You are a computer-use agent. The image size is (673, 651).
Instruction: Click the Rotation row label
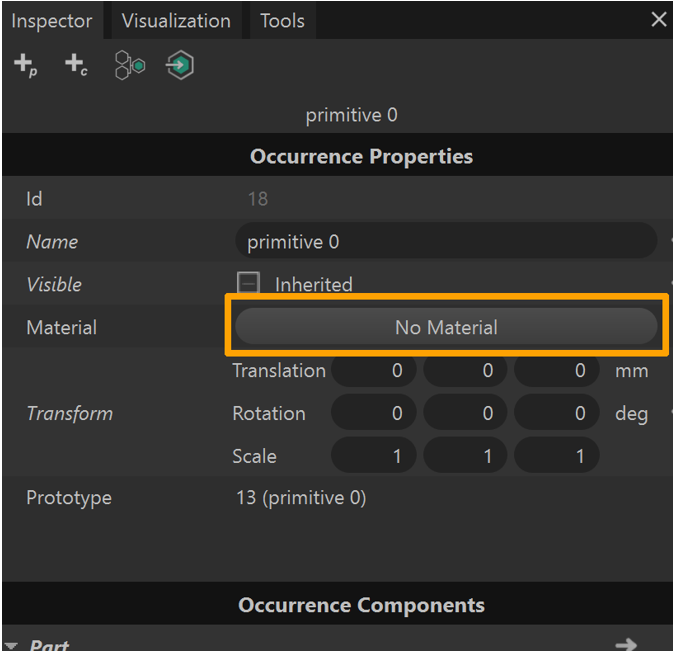click(x=269, y=413)
